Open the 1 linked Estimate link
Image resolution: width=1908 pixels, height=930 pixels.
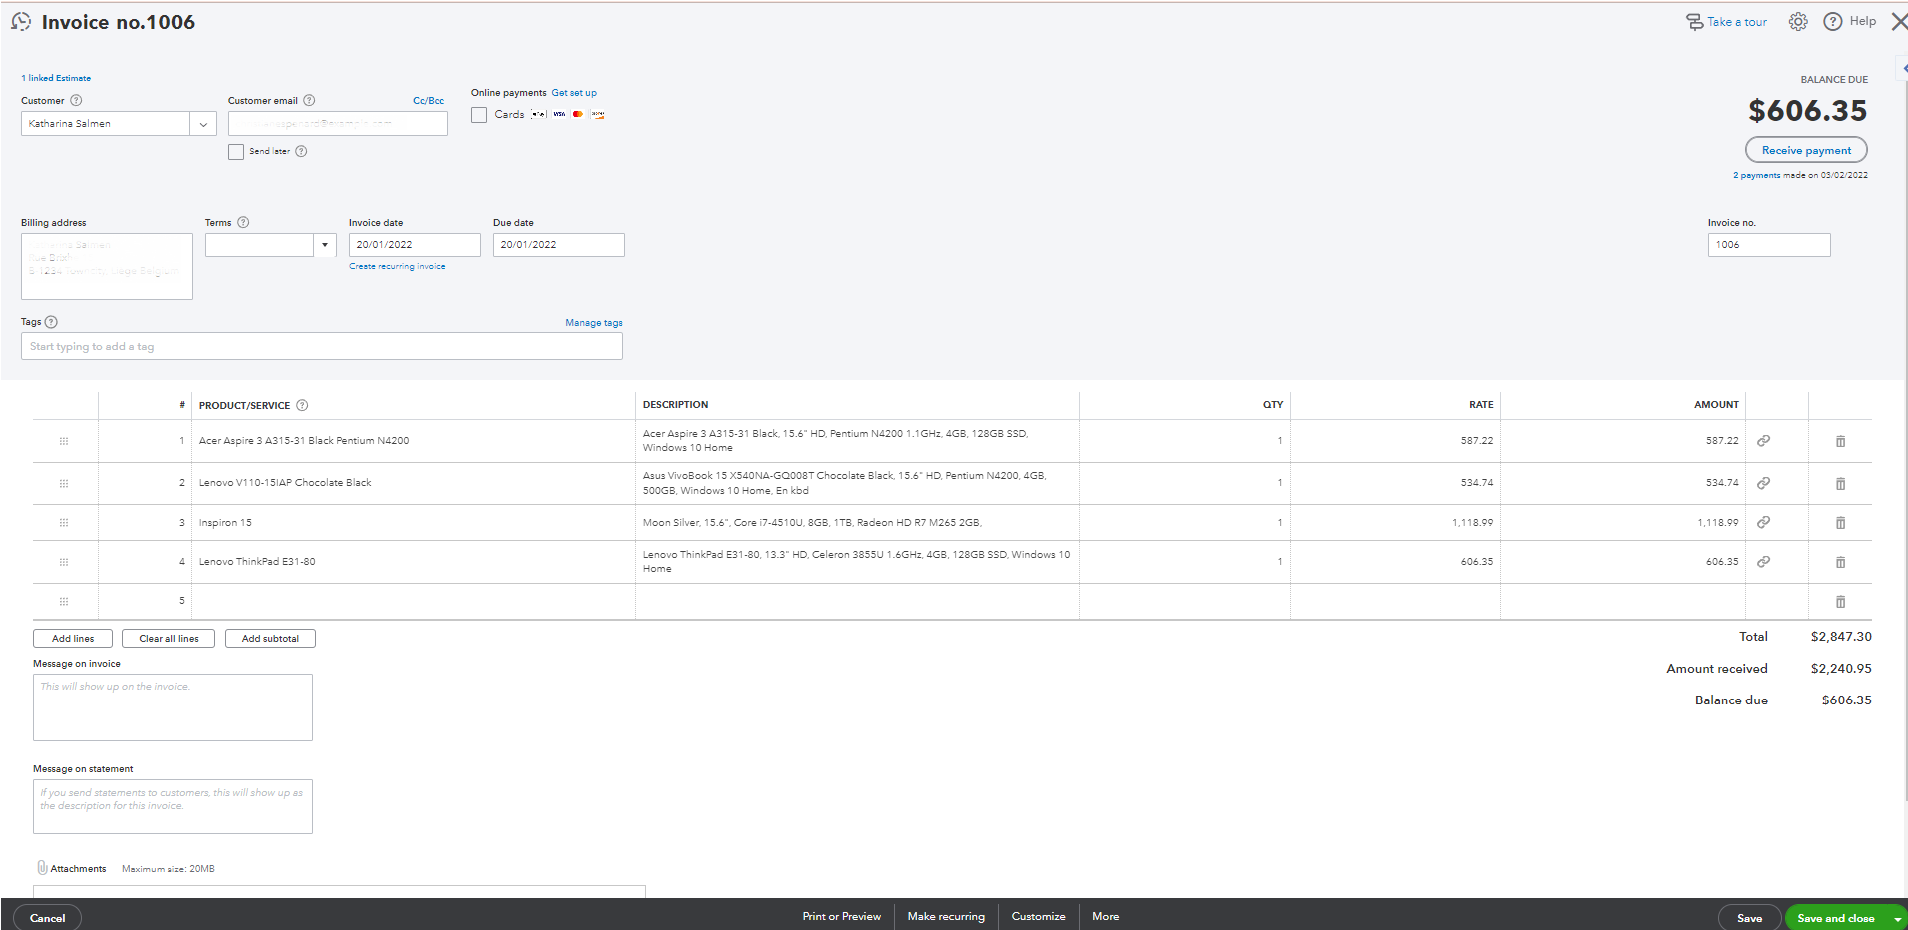pos(56,78)
